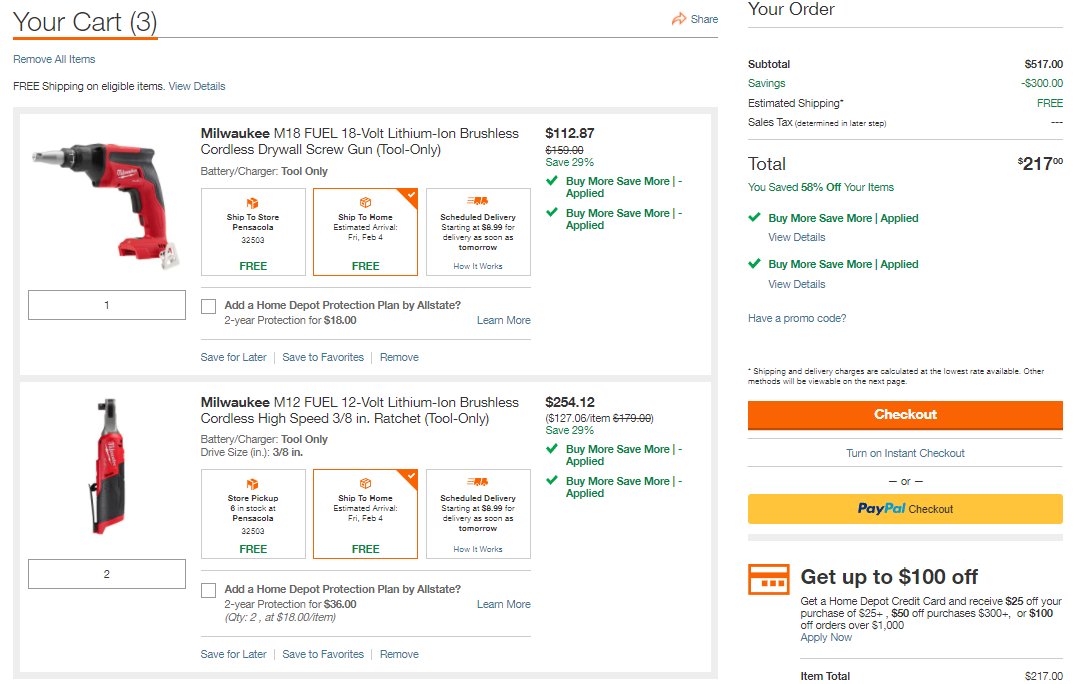Click quantity field showing 2
Viewport: 1082px width, 684px height.
(107, 574)
